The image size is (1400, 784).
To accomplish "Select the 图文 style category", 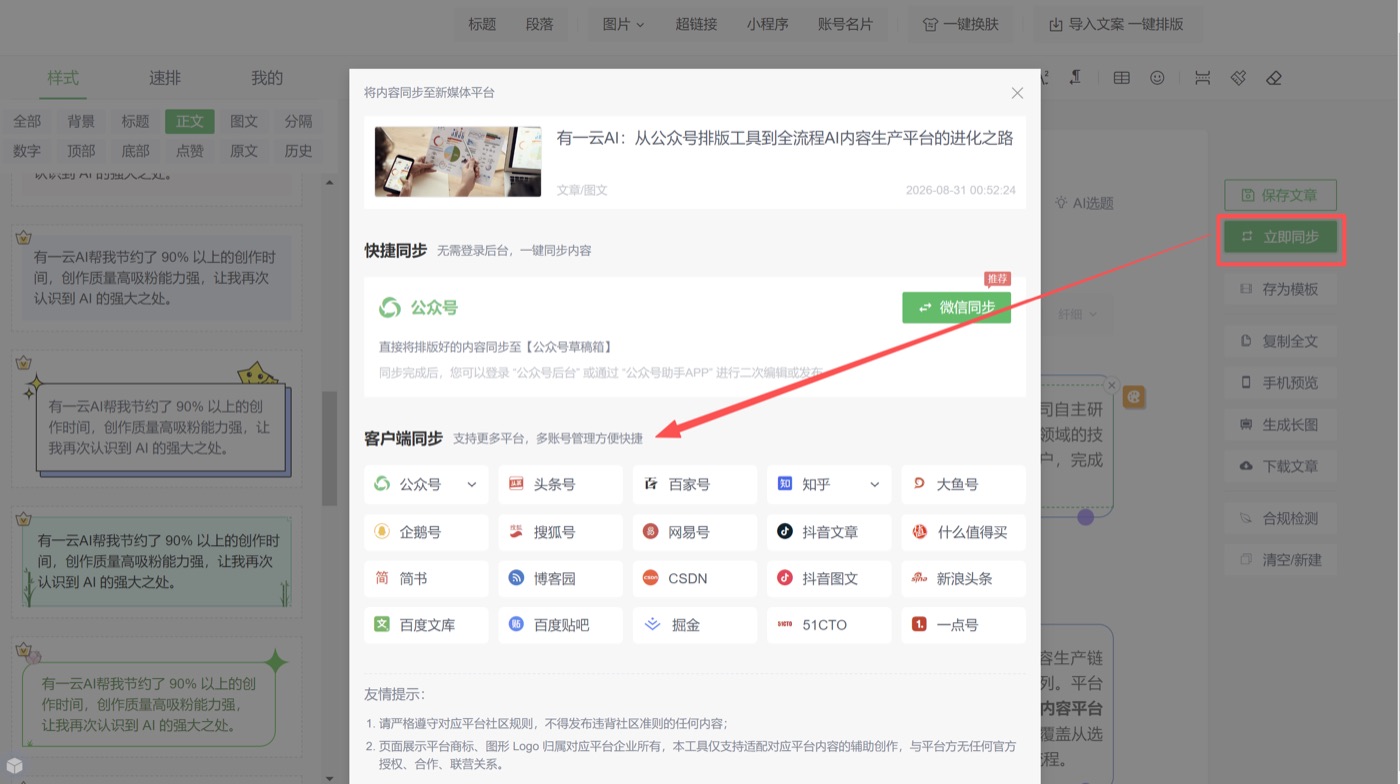I will pyautogui.click(x=244, y=121).
